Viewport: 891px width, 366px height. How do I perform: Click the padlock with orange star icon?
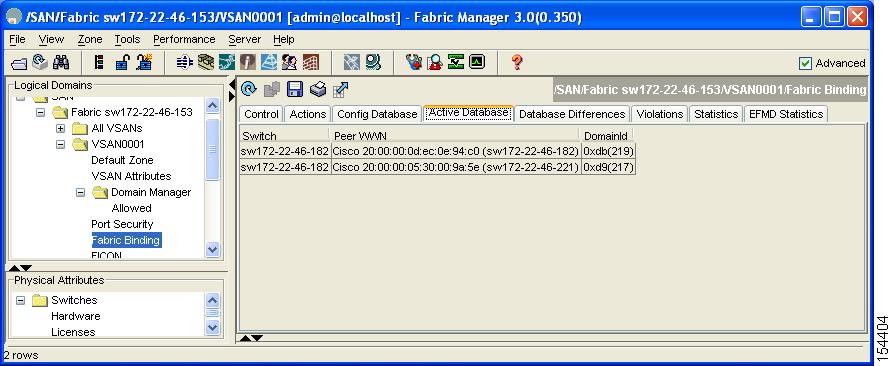144,63
